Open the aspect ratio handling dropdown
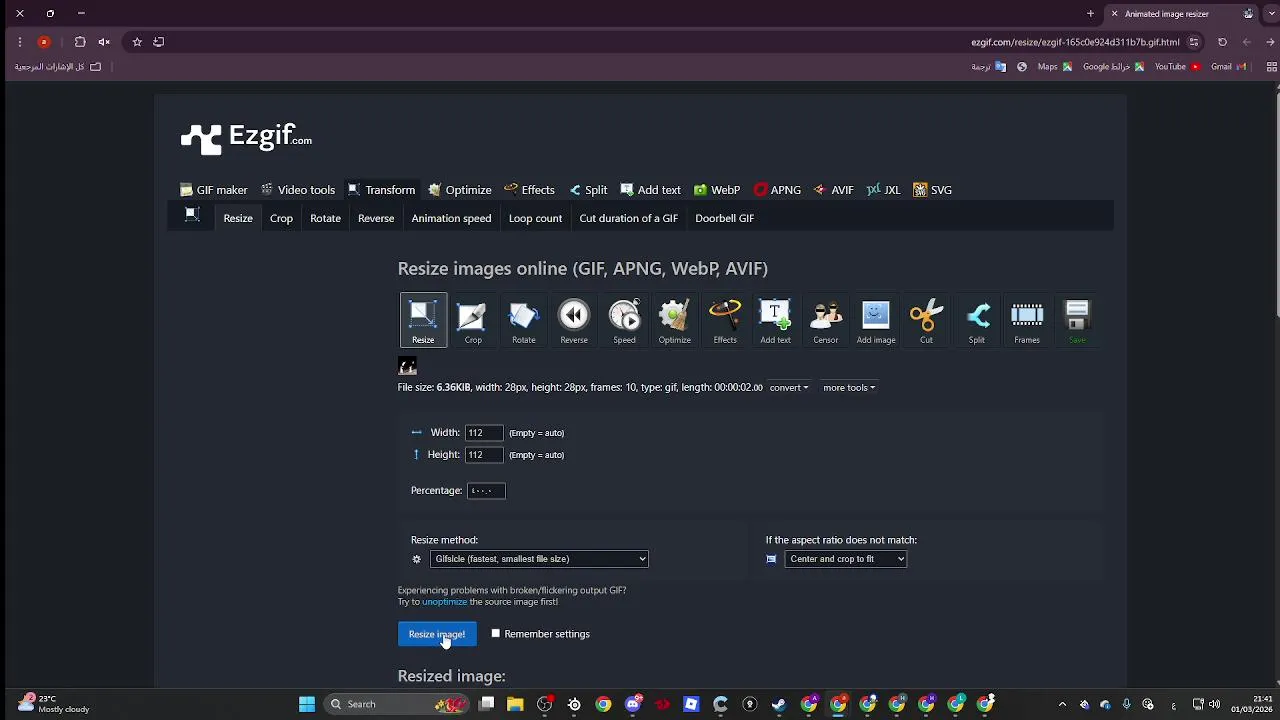This screenshot has width=1280, height=720. click(846, 559)
